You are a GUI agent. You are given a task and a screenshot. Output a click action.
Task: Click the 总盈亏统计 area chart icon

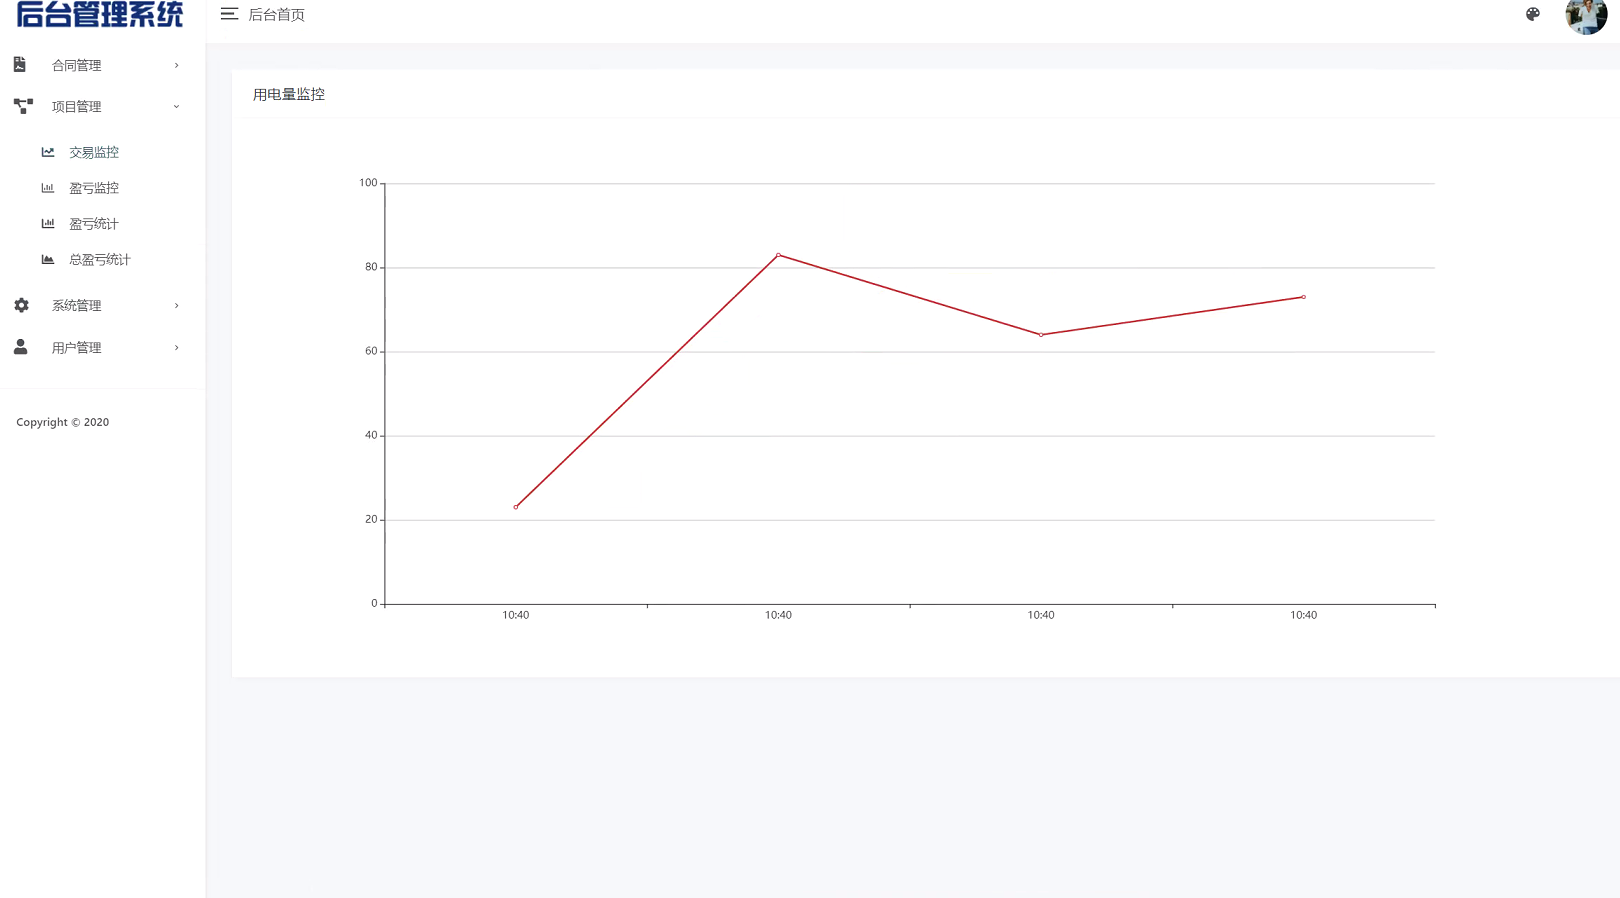pos(48,260)
